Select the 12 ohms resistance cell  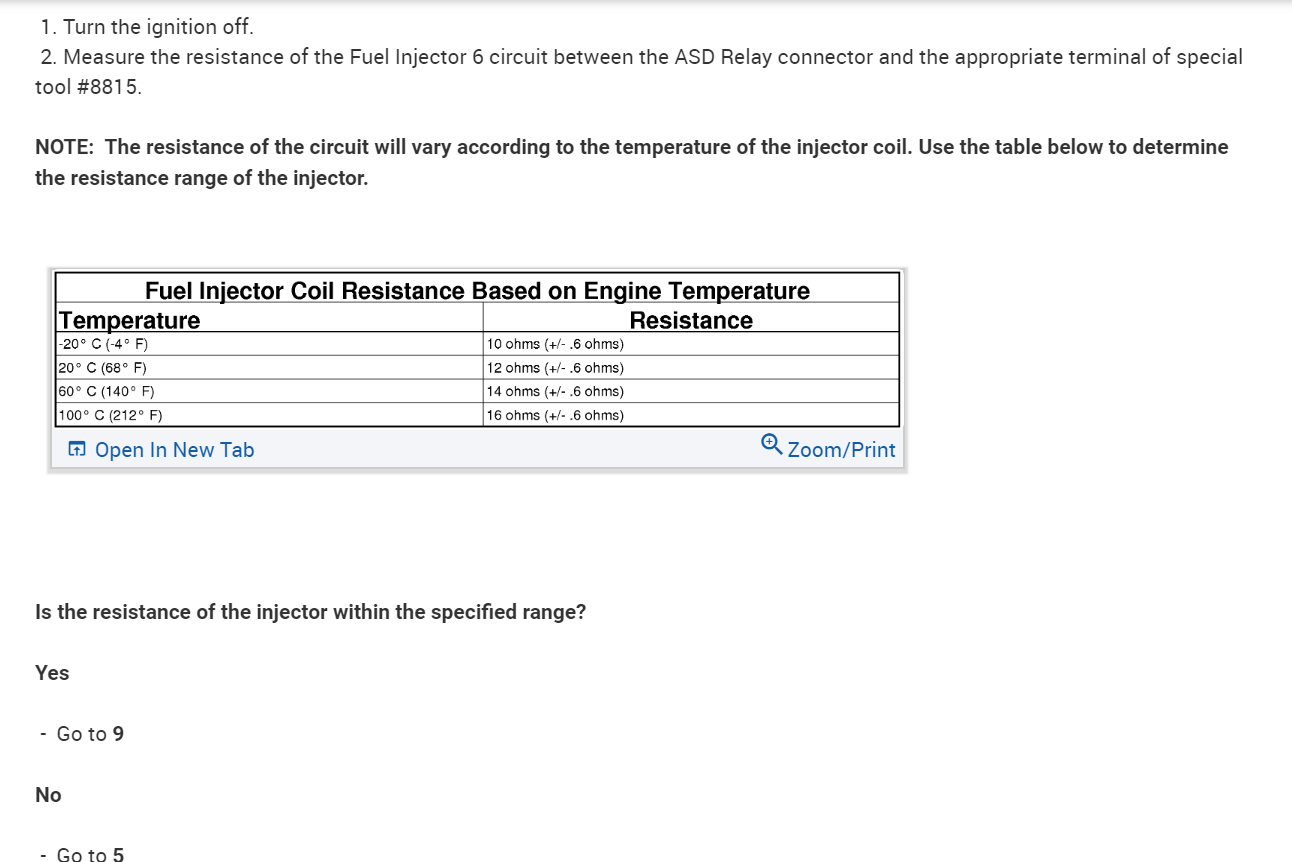(x=555, y=368)
